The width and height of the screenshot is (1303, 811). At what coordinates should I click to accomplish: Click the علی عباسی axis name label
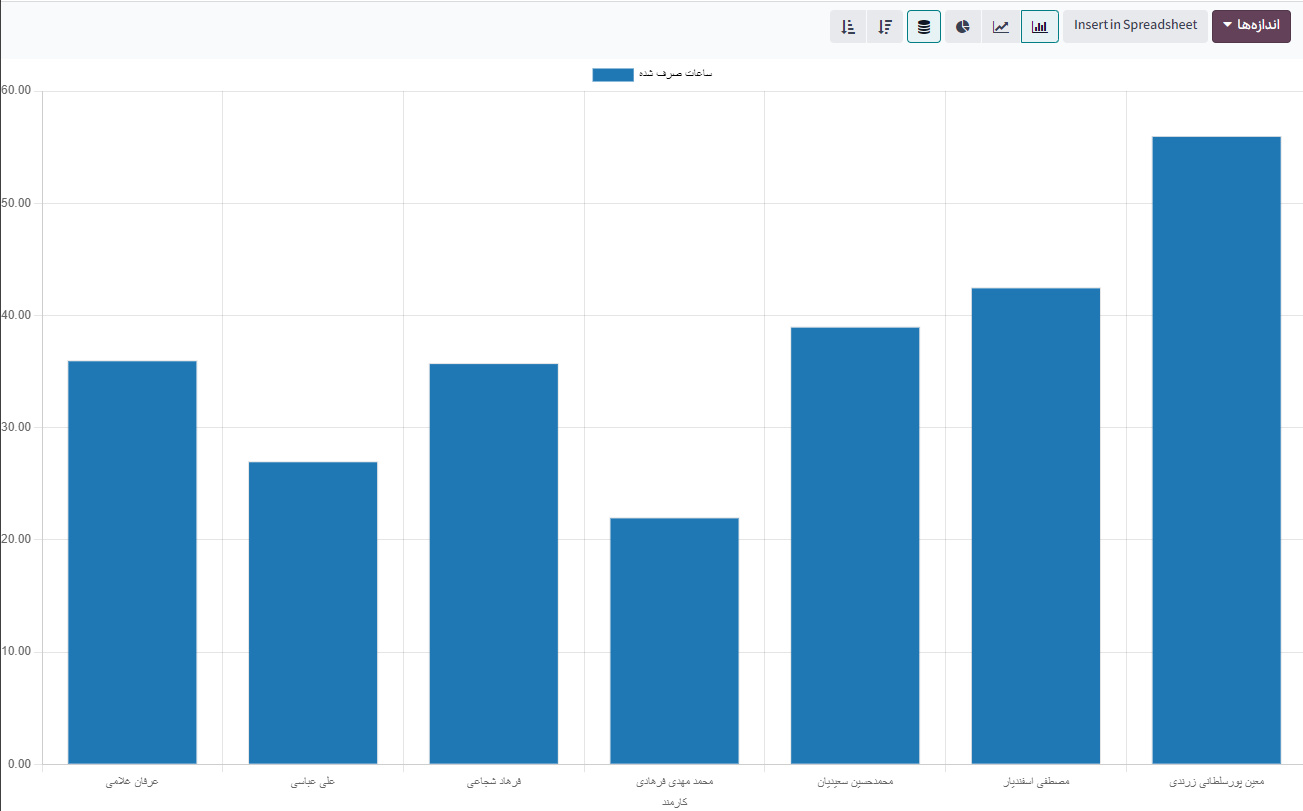(313, 781)
